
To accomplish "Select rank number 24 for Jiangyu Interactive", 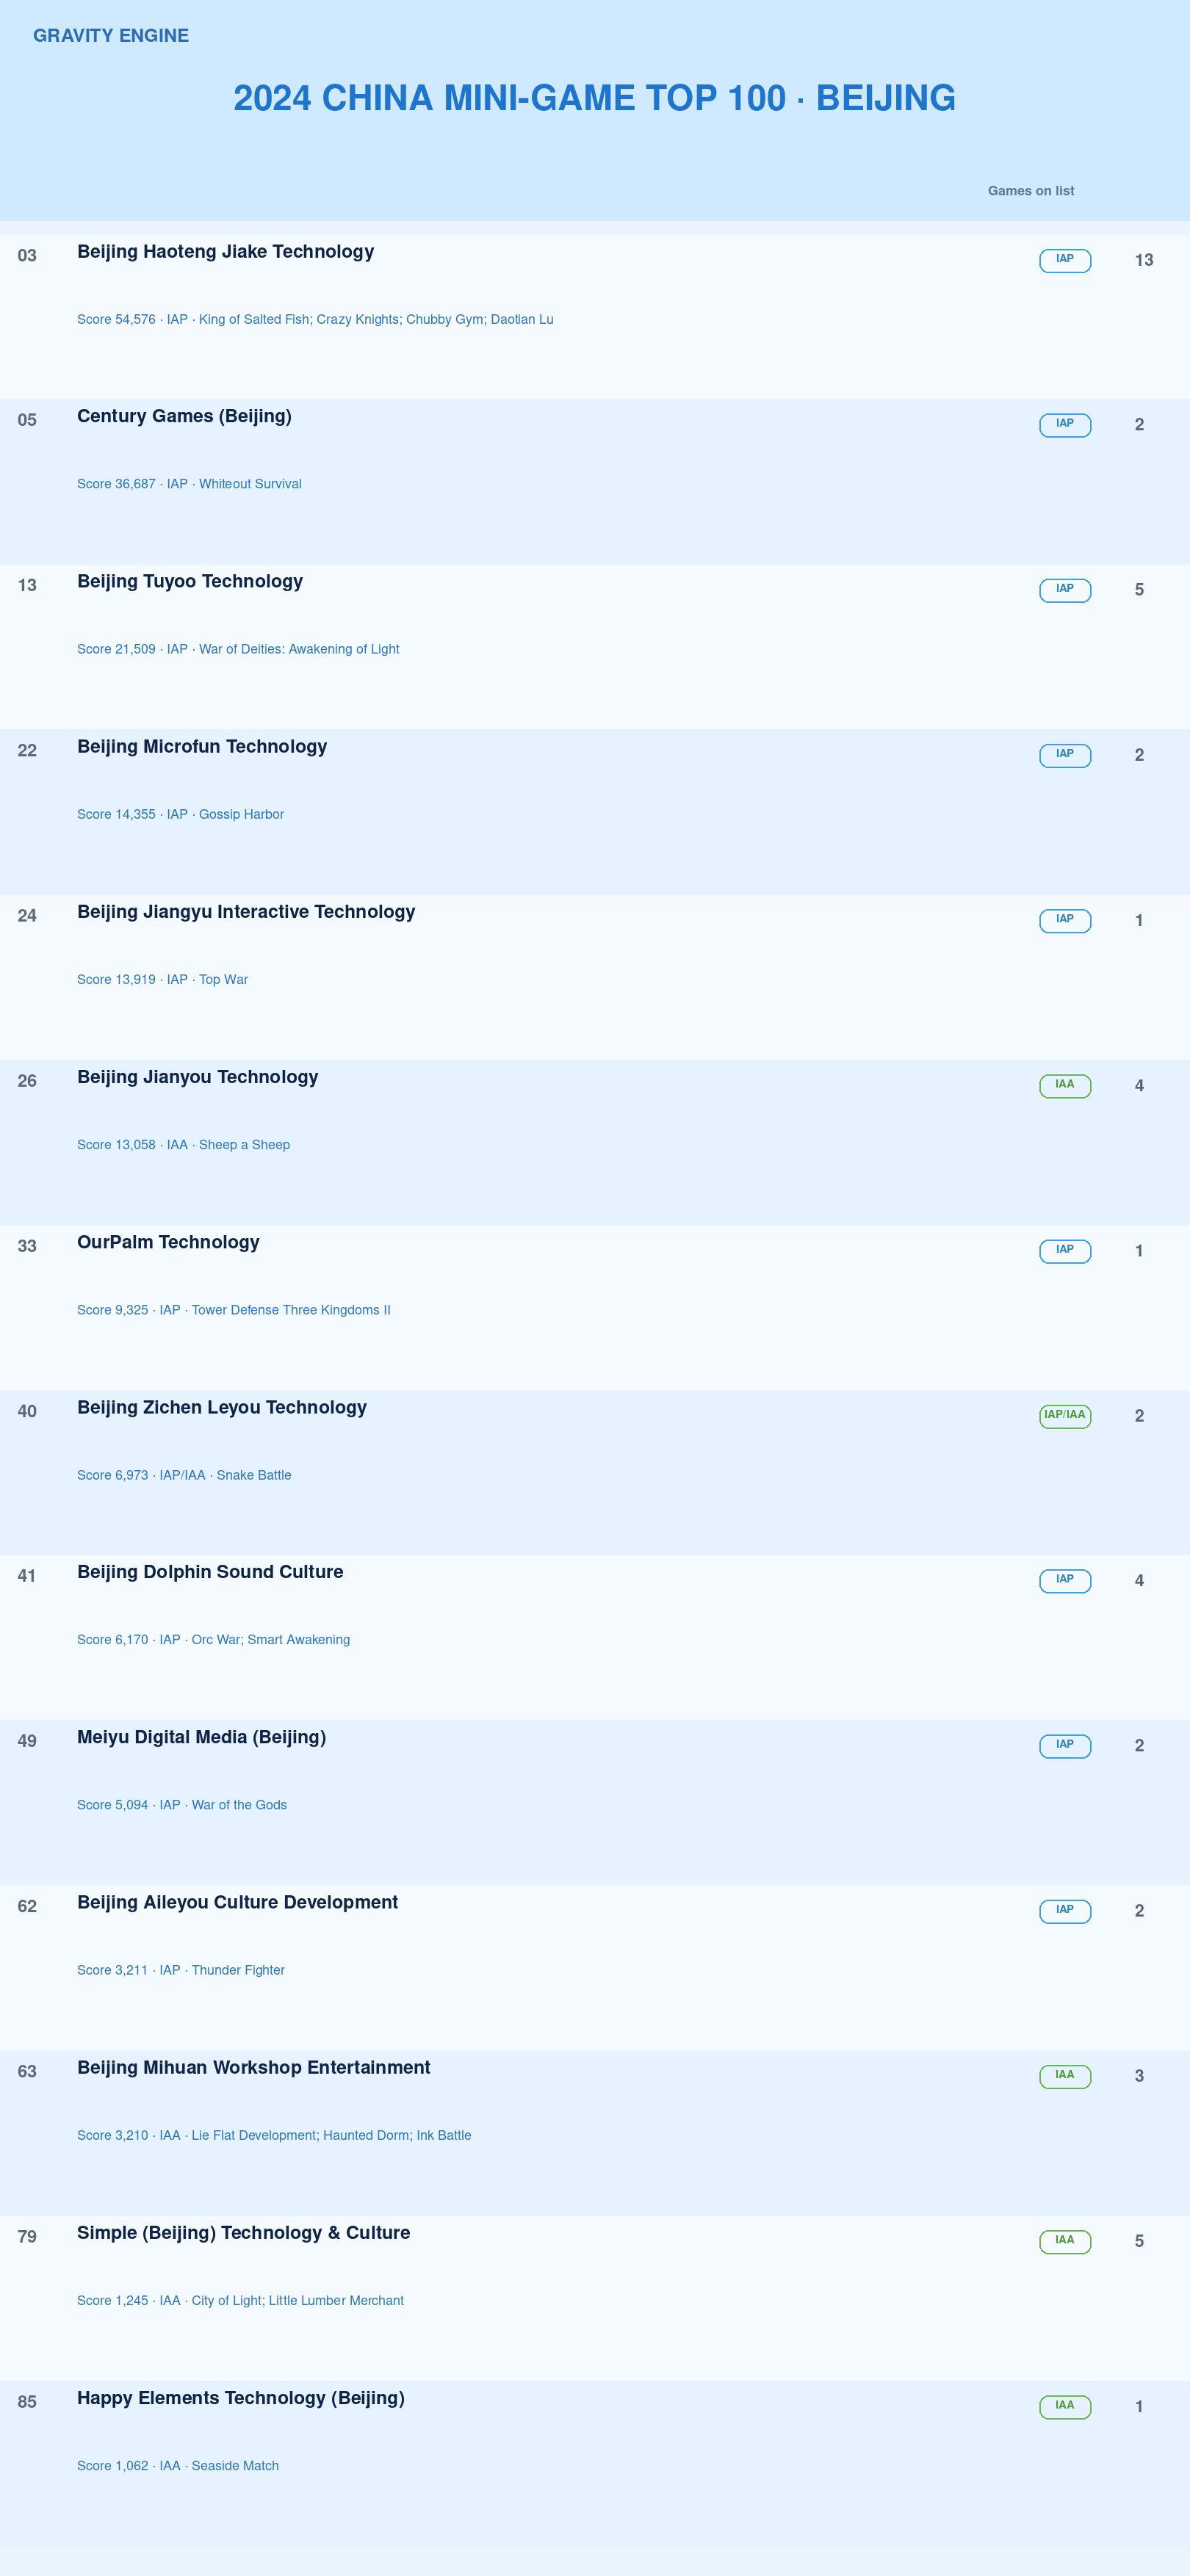I will 27,916.
